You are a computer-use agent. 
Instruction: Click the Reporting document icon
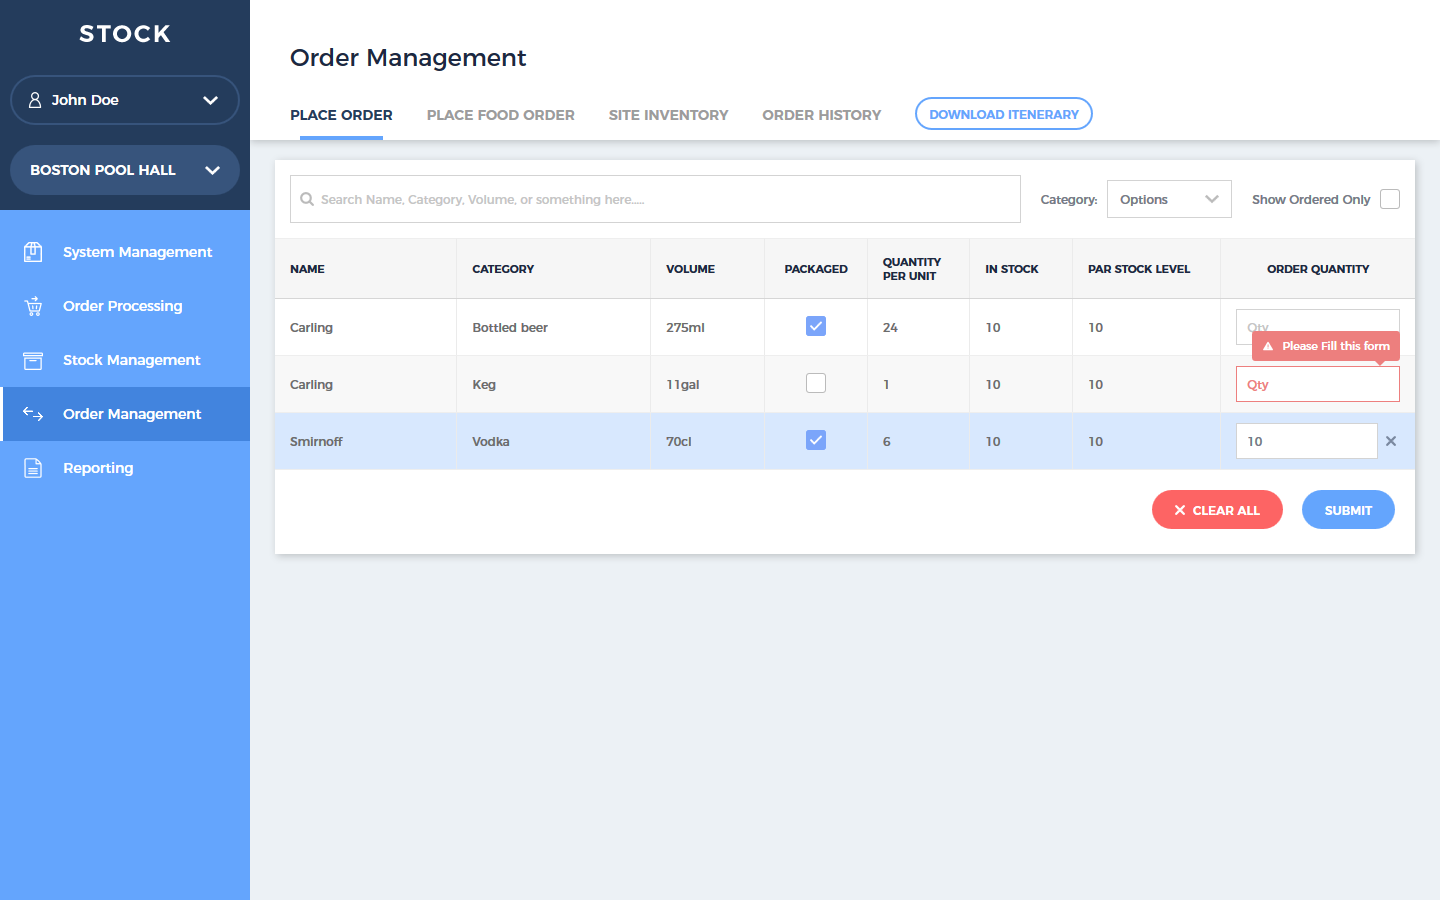click(x=33, y=468)
